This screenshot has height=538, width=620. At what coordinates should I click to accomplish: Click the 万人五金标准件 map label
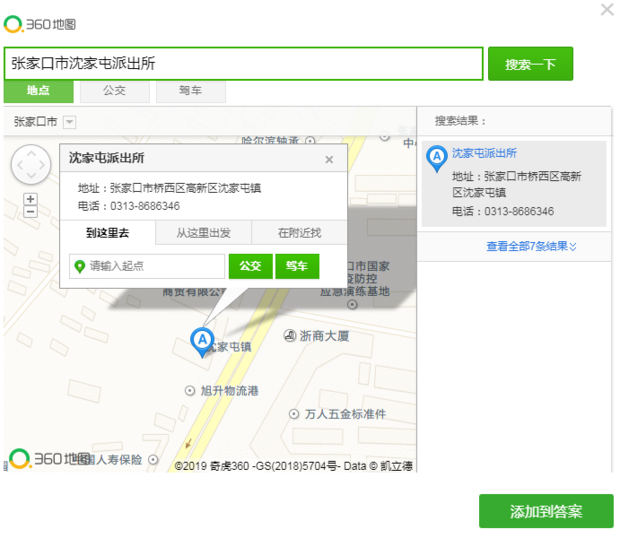tap(345, 414)
